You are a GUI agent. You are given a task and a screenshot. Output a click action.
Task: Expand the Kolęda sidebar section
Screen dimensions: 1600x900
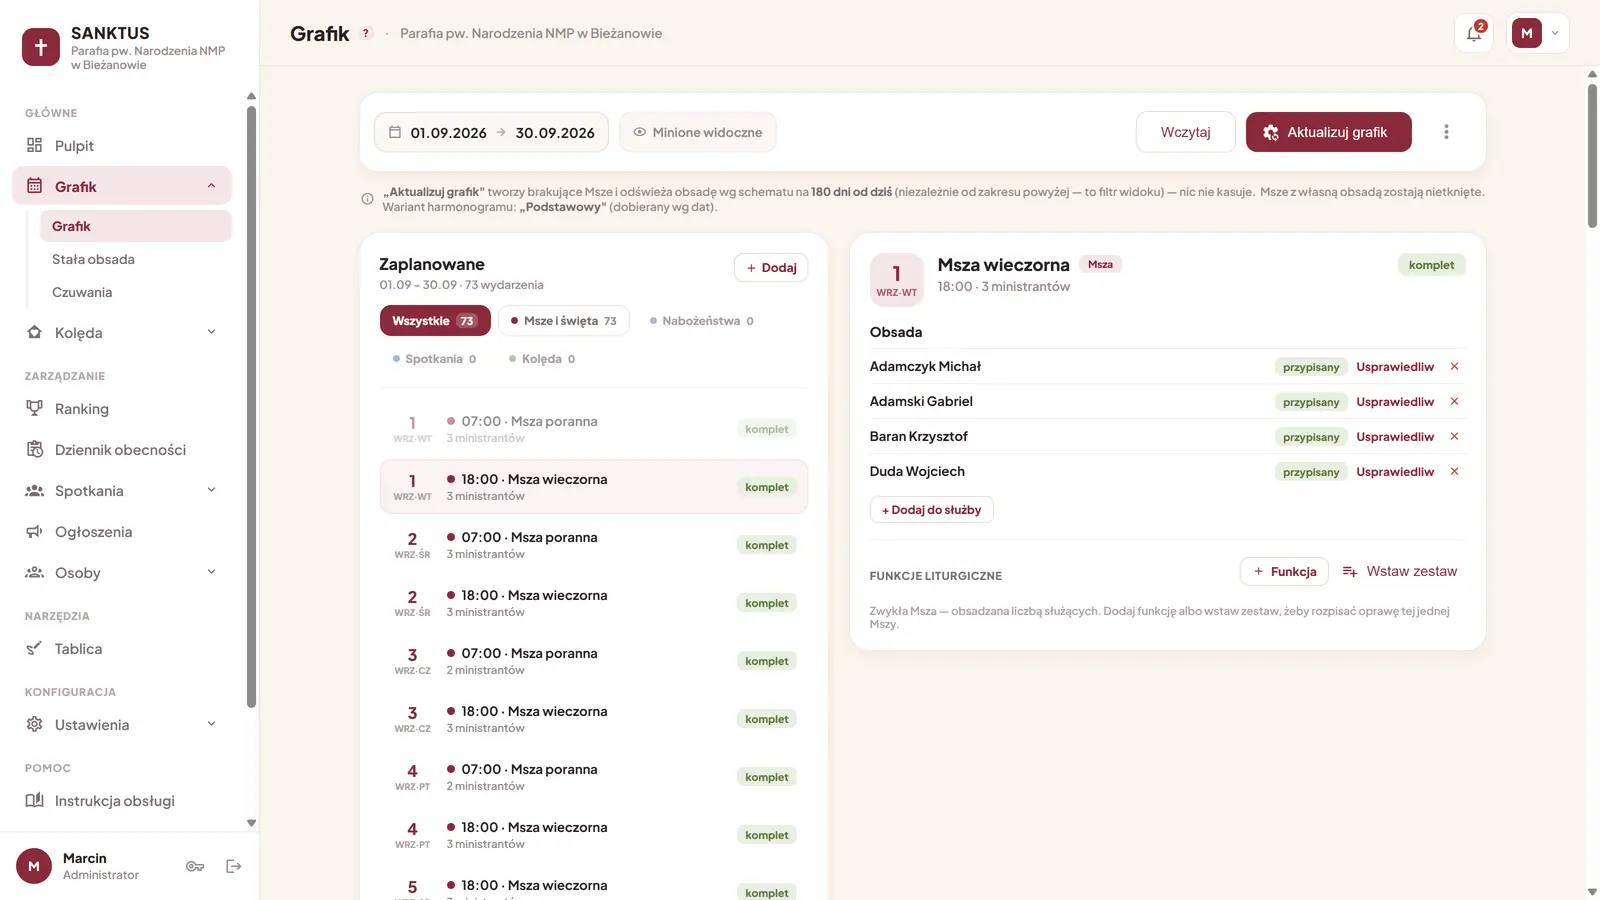pos(211,332)
